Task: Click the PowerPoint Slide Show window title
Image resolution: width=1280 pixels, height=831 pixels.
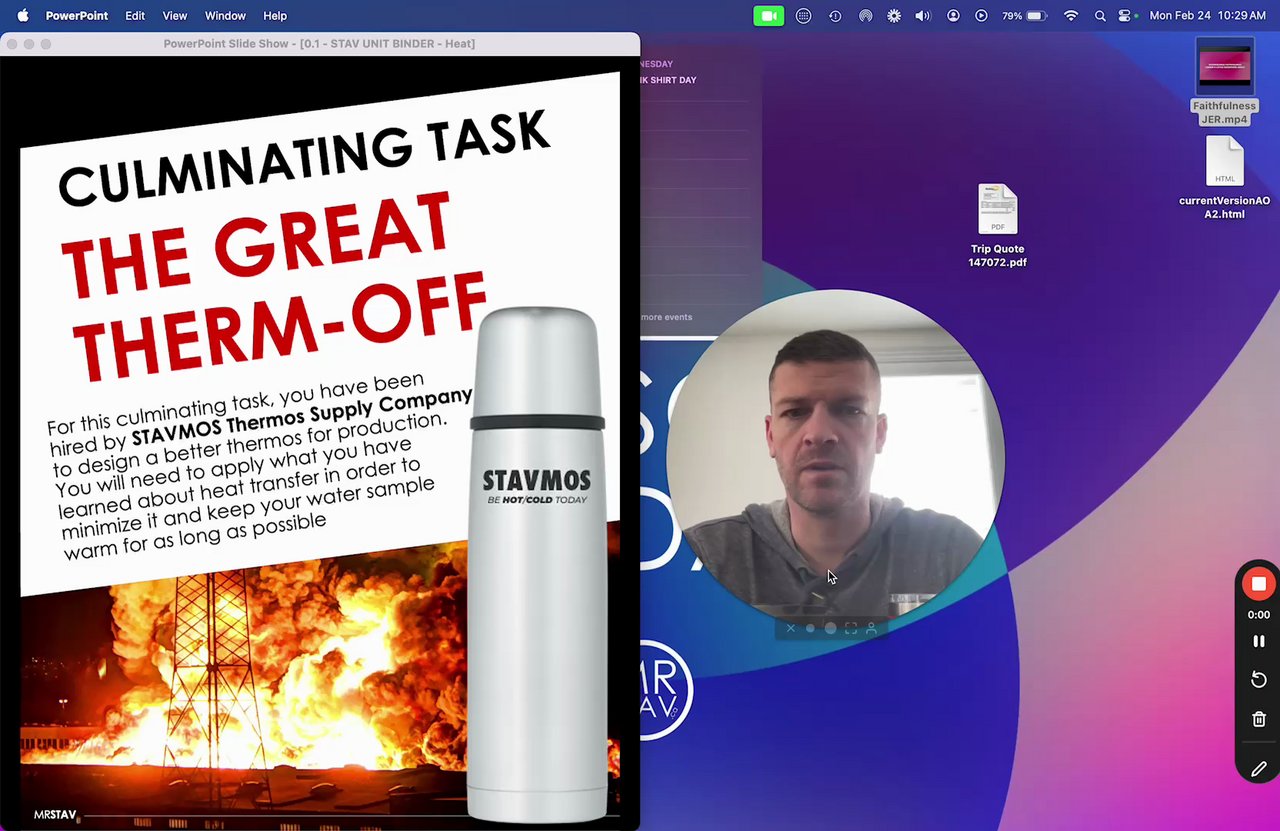Action: 319,44
